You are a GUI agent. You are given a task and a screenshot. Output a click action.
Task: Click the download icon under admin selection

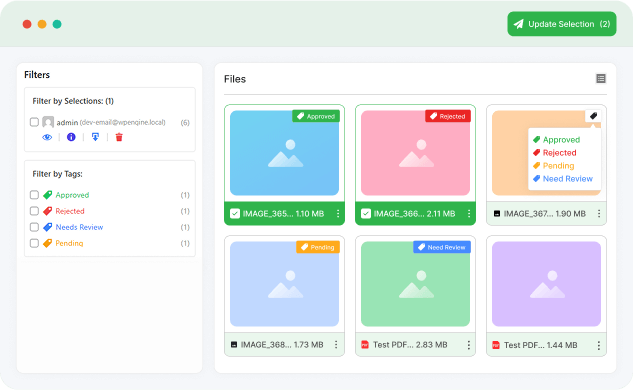[x=95, y=137]
